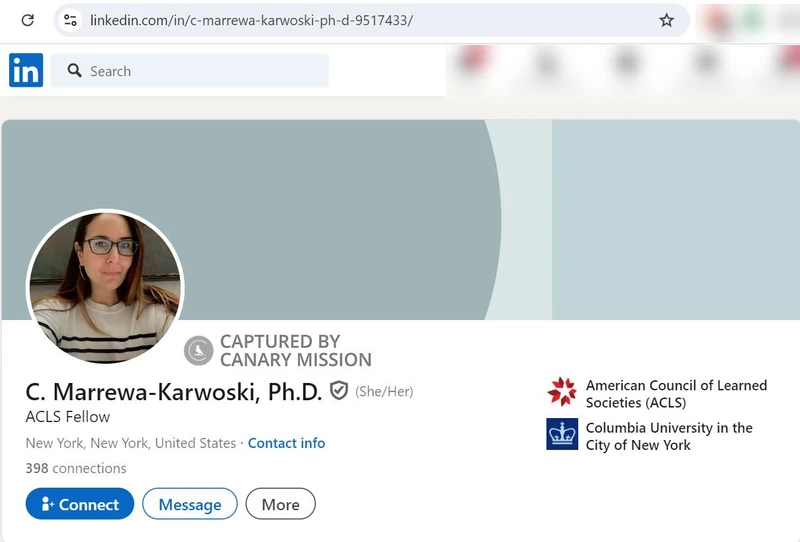The image size is (800, 542).
Task: Click the LinkedIn home logo
Action: click(x=26, y=70)
